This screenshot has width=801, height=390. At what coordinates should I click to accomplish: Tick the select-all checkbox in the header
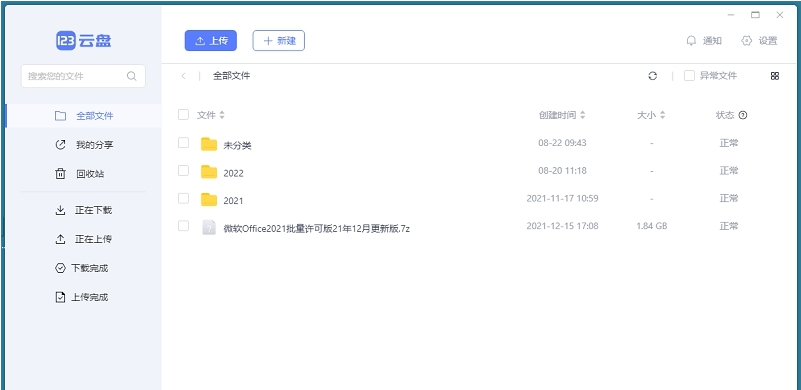[x=183, y=115]
